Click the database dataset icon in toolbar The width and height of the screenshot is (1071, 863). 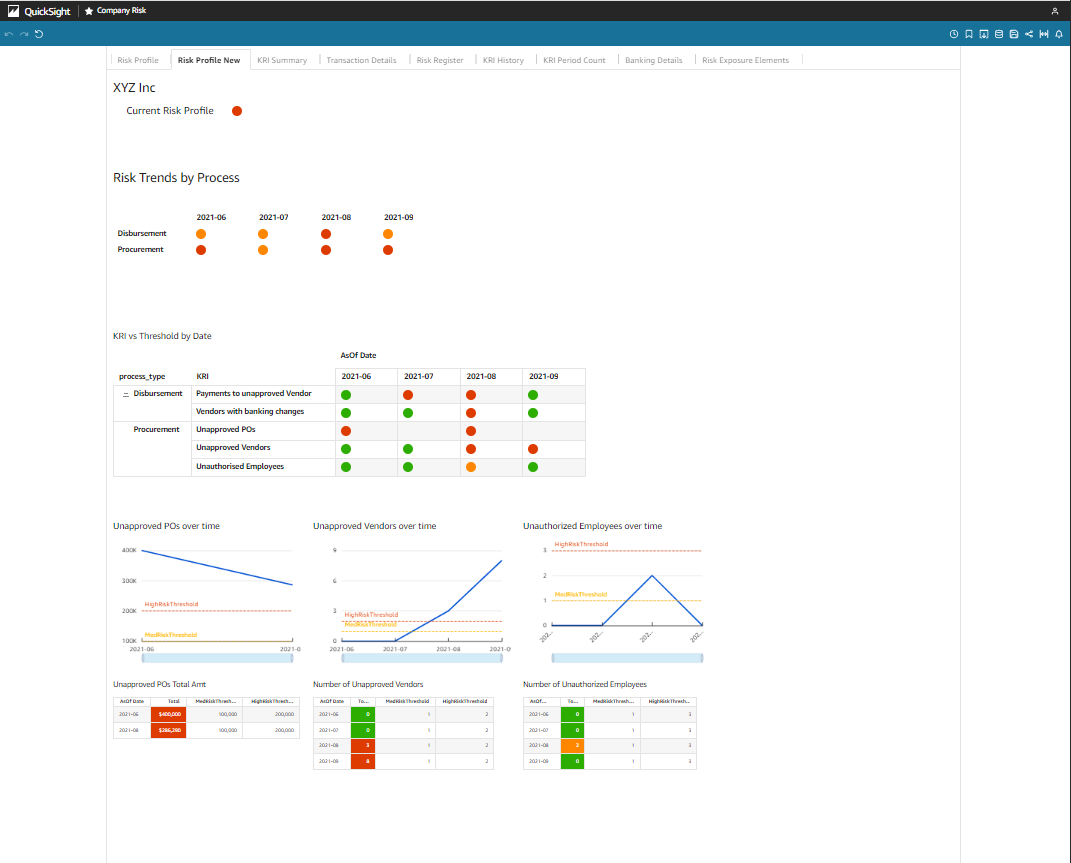click(999, 34)
